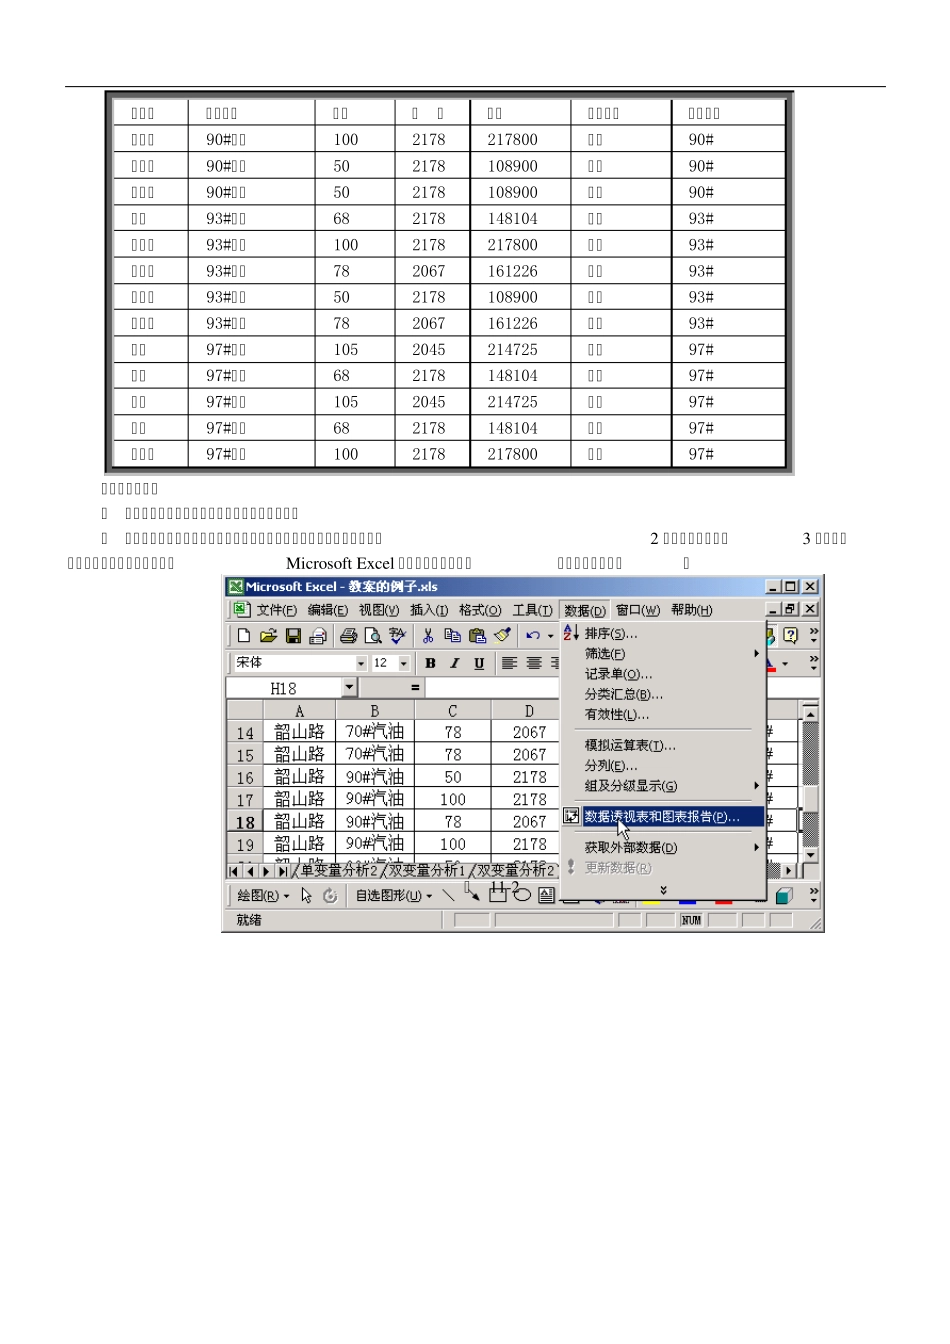Open the 编辑(E) menu
Image resolution: width=950 pixels, height=1344 pixels.
pos(327,610)
